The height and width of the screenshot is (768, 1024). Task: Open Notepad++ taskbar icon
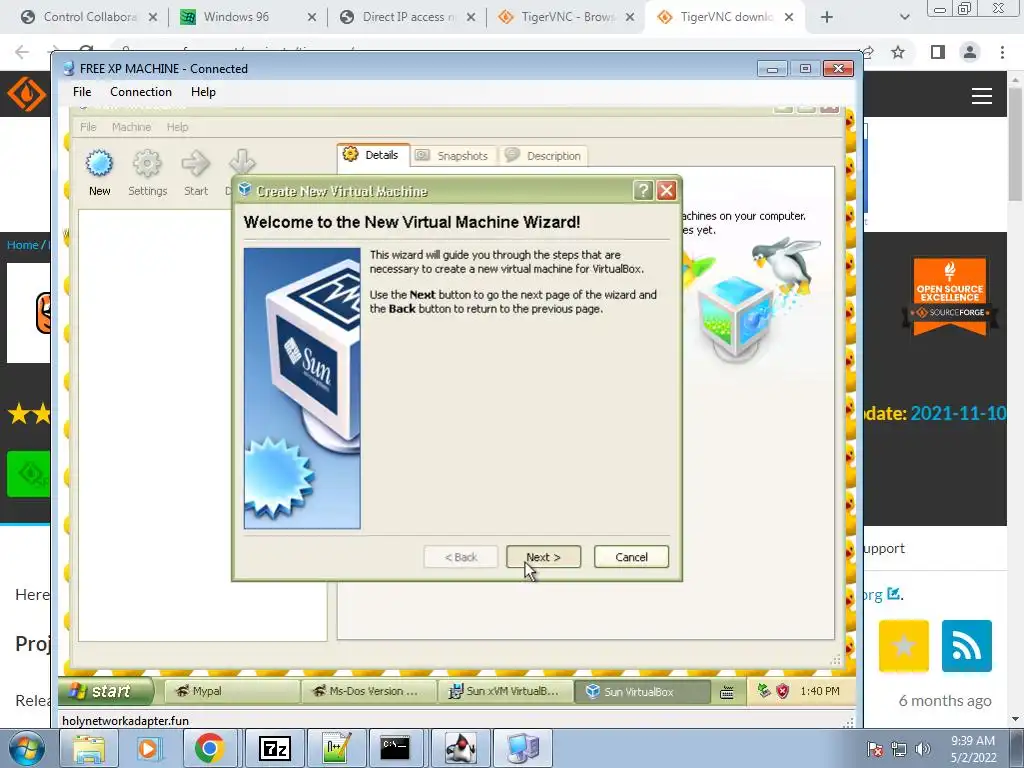(x=336, y=748)
